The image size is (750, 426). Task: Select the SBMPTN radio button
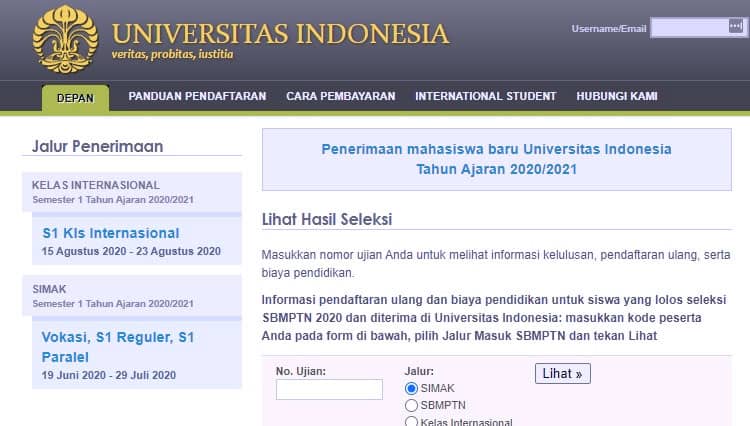point(411,405)
